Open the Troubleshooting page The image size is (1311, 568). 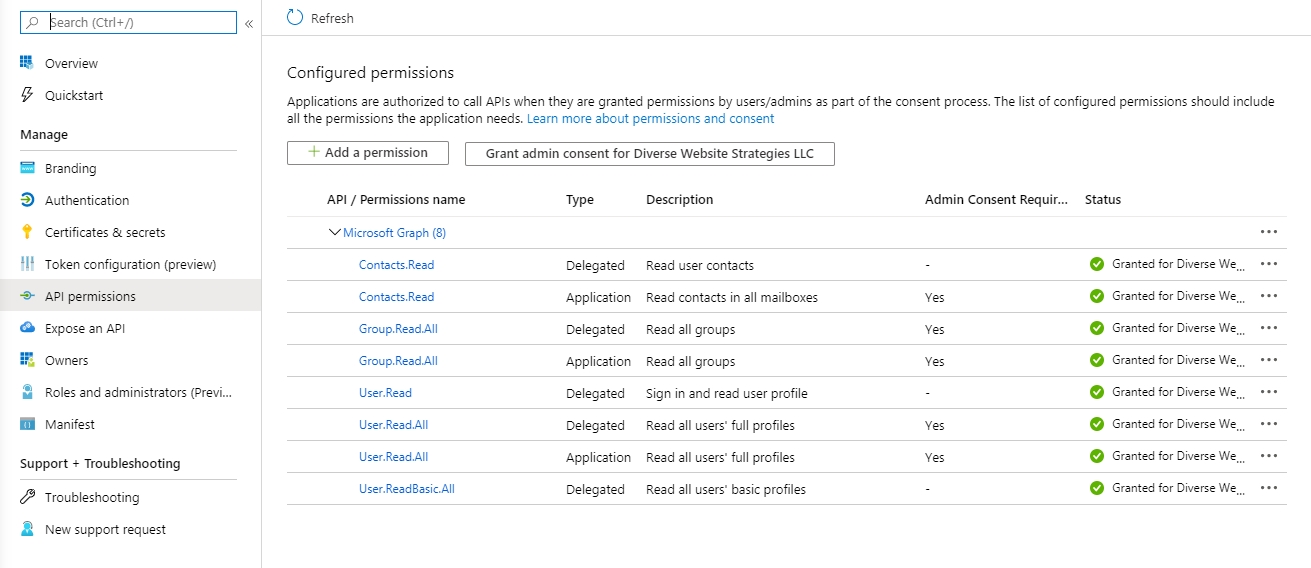tap(92, 497)
